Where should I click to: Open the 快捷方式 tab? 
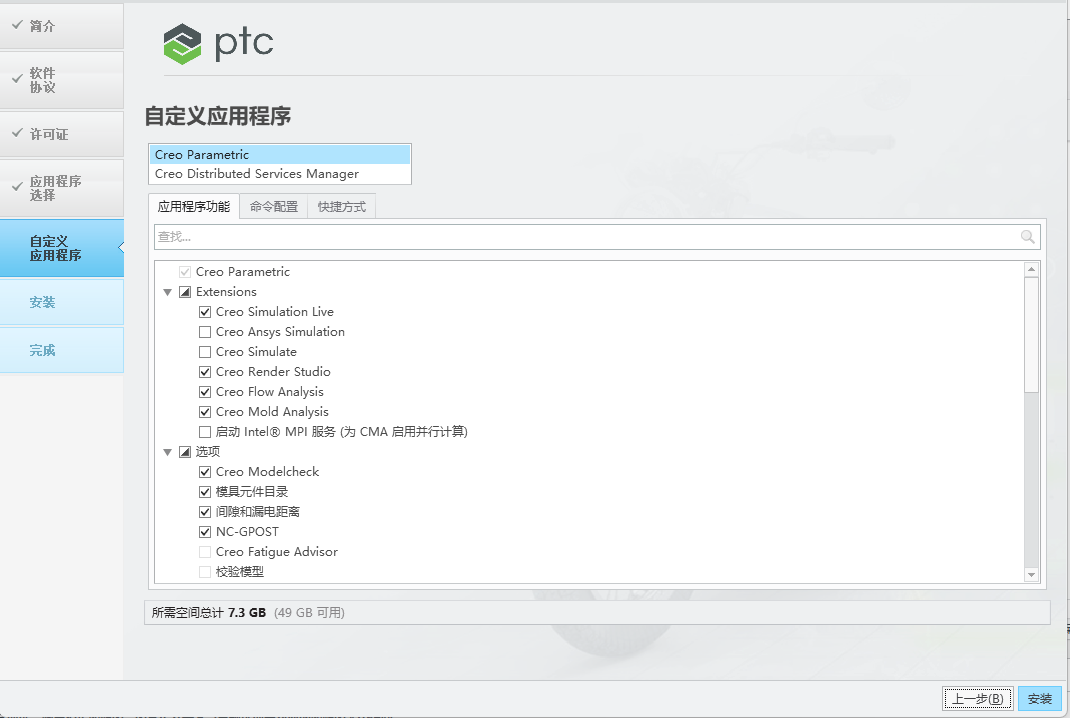pyautogui.click(x=342, y=207)
